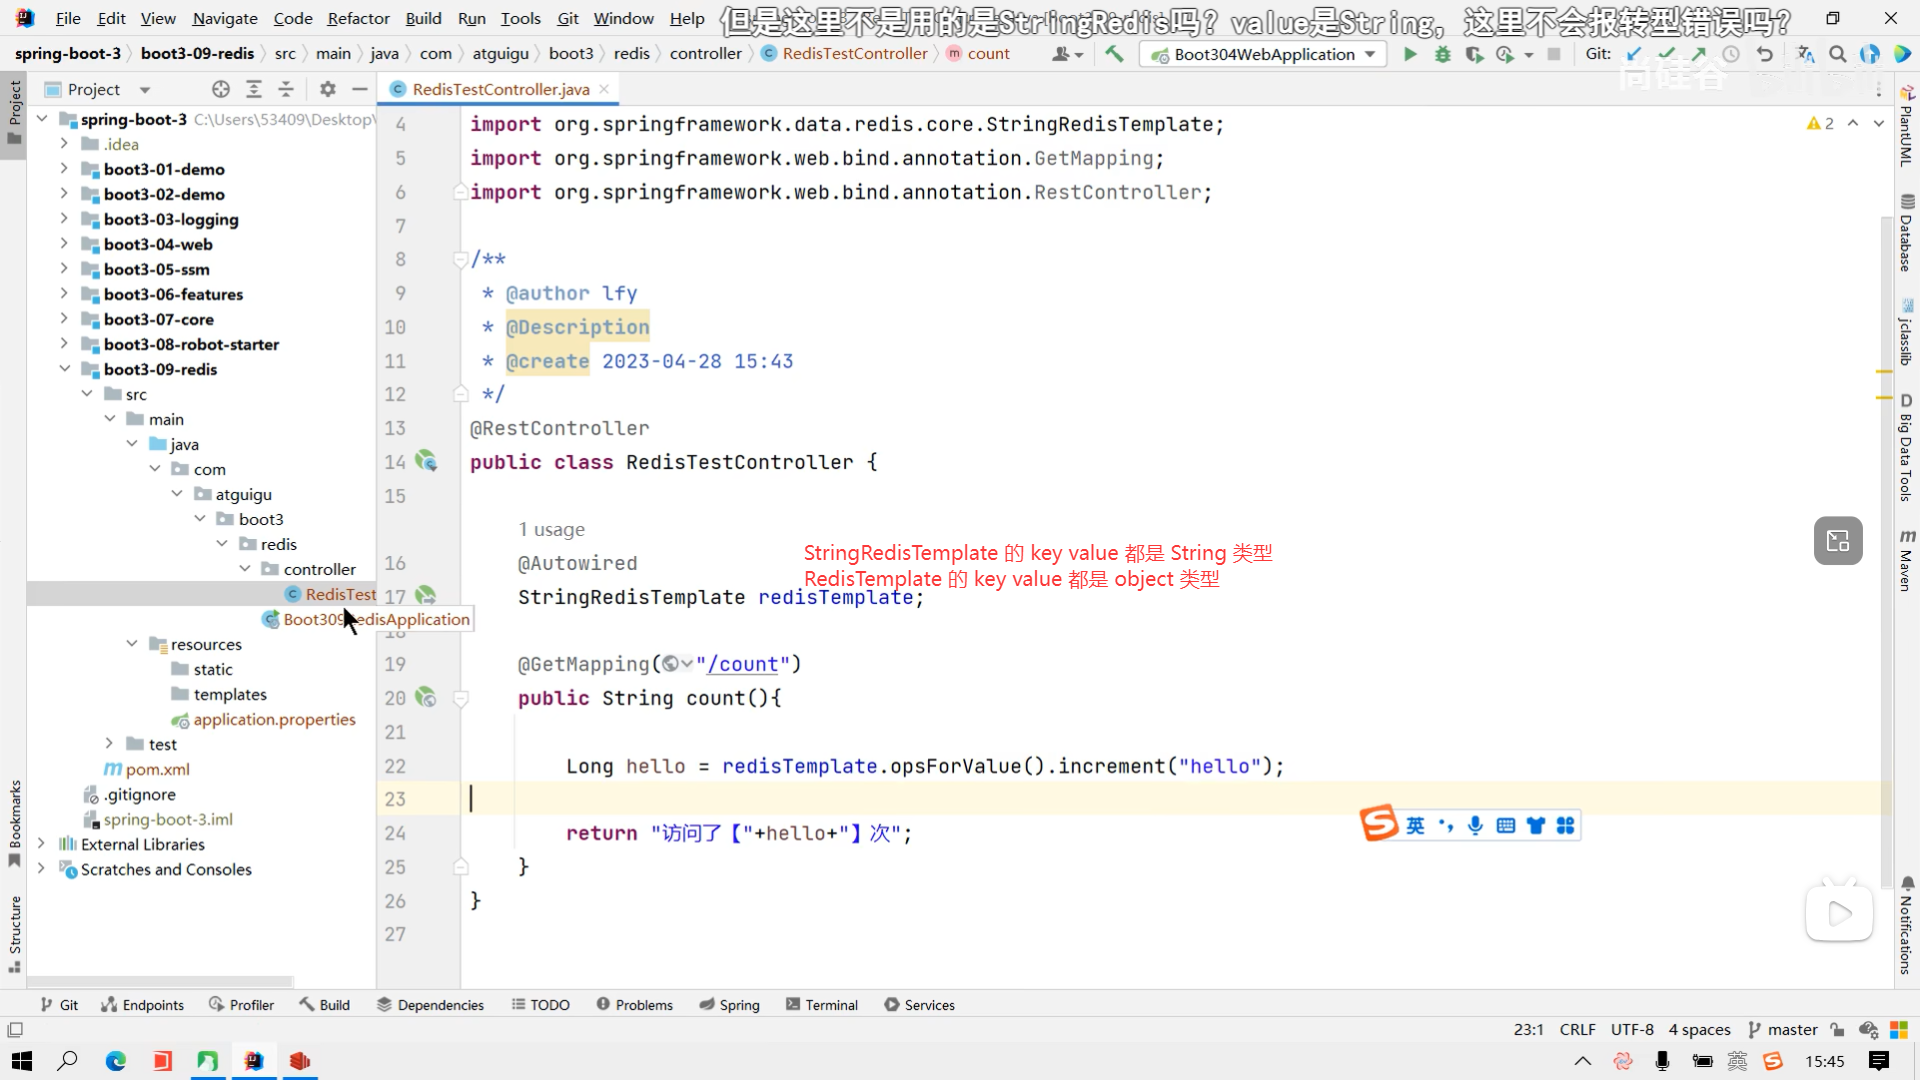Click the /count URL link

[x=742, y=664]
